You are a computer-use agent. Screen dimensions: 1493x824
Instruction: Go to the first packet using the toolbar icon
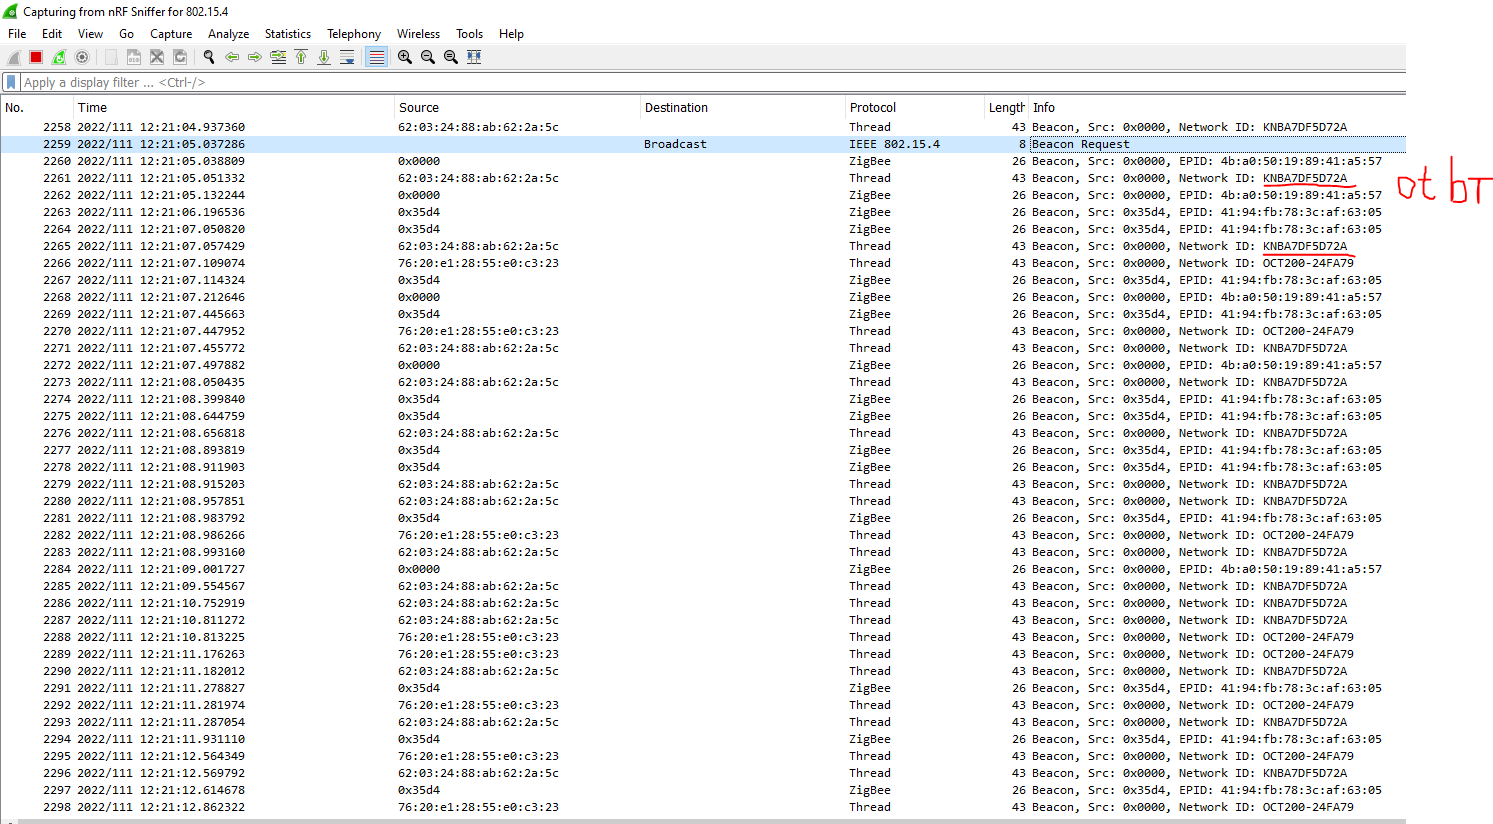tap(301, 57)
